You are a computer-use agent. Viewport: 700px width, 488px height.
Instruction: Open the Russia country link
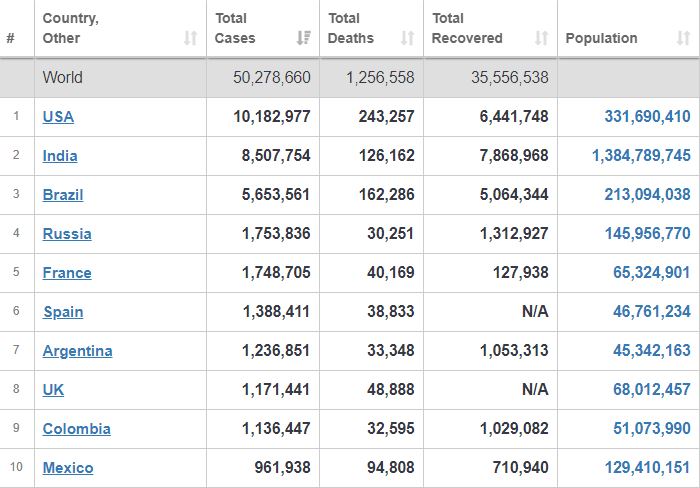point(67,234)
